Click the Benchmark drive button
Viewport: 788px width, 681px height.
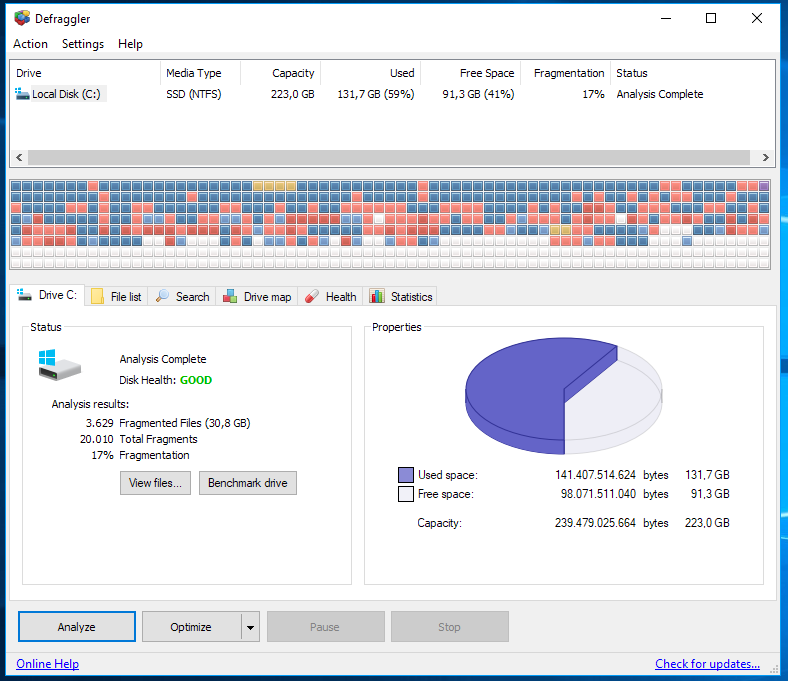coord(248,483)
